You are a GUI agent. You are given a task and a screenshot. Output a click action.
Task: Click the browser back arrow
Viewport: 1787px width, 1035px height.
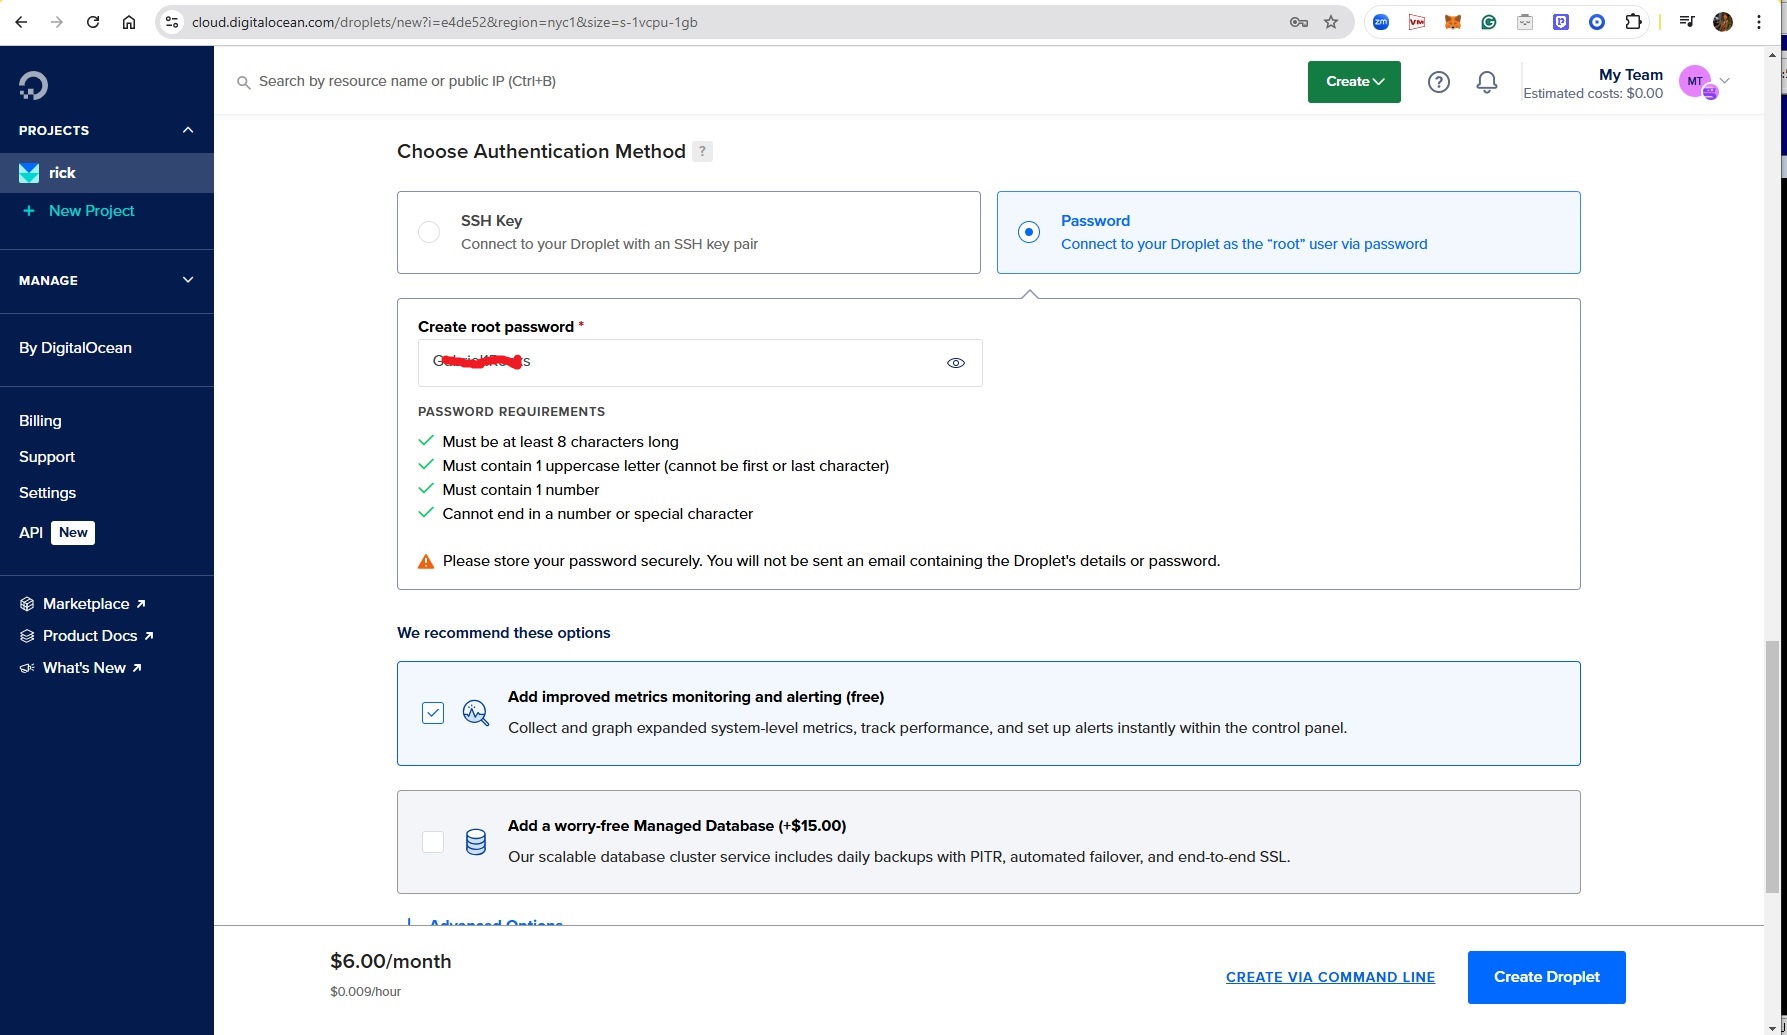click(x=21, y=22)
